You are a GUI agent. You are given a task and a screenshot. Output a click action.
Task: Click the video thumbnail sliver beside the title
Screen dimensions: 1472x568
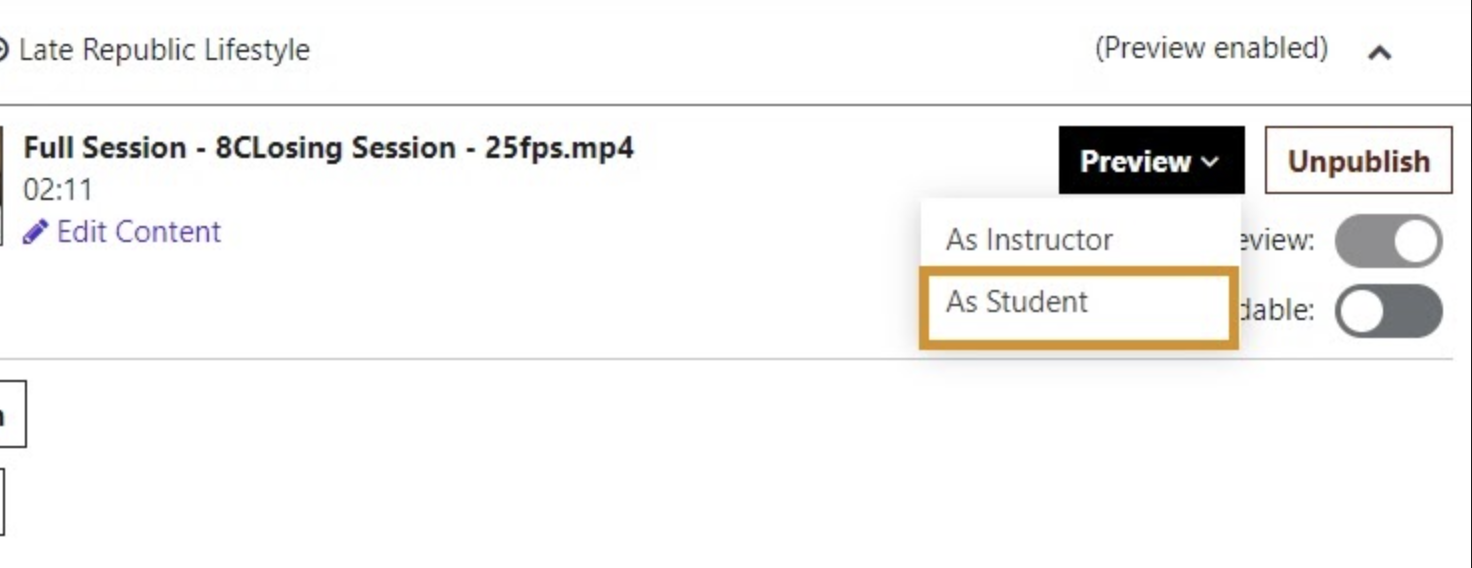[2, 185]
